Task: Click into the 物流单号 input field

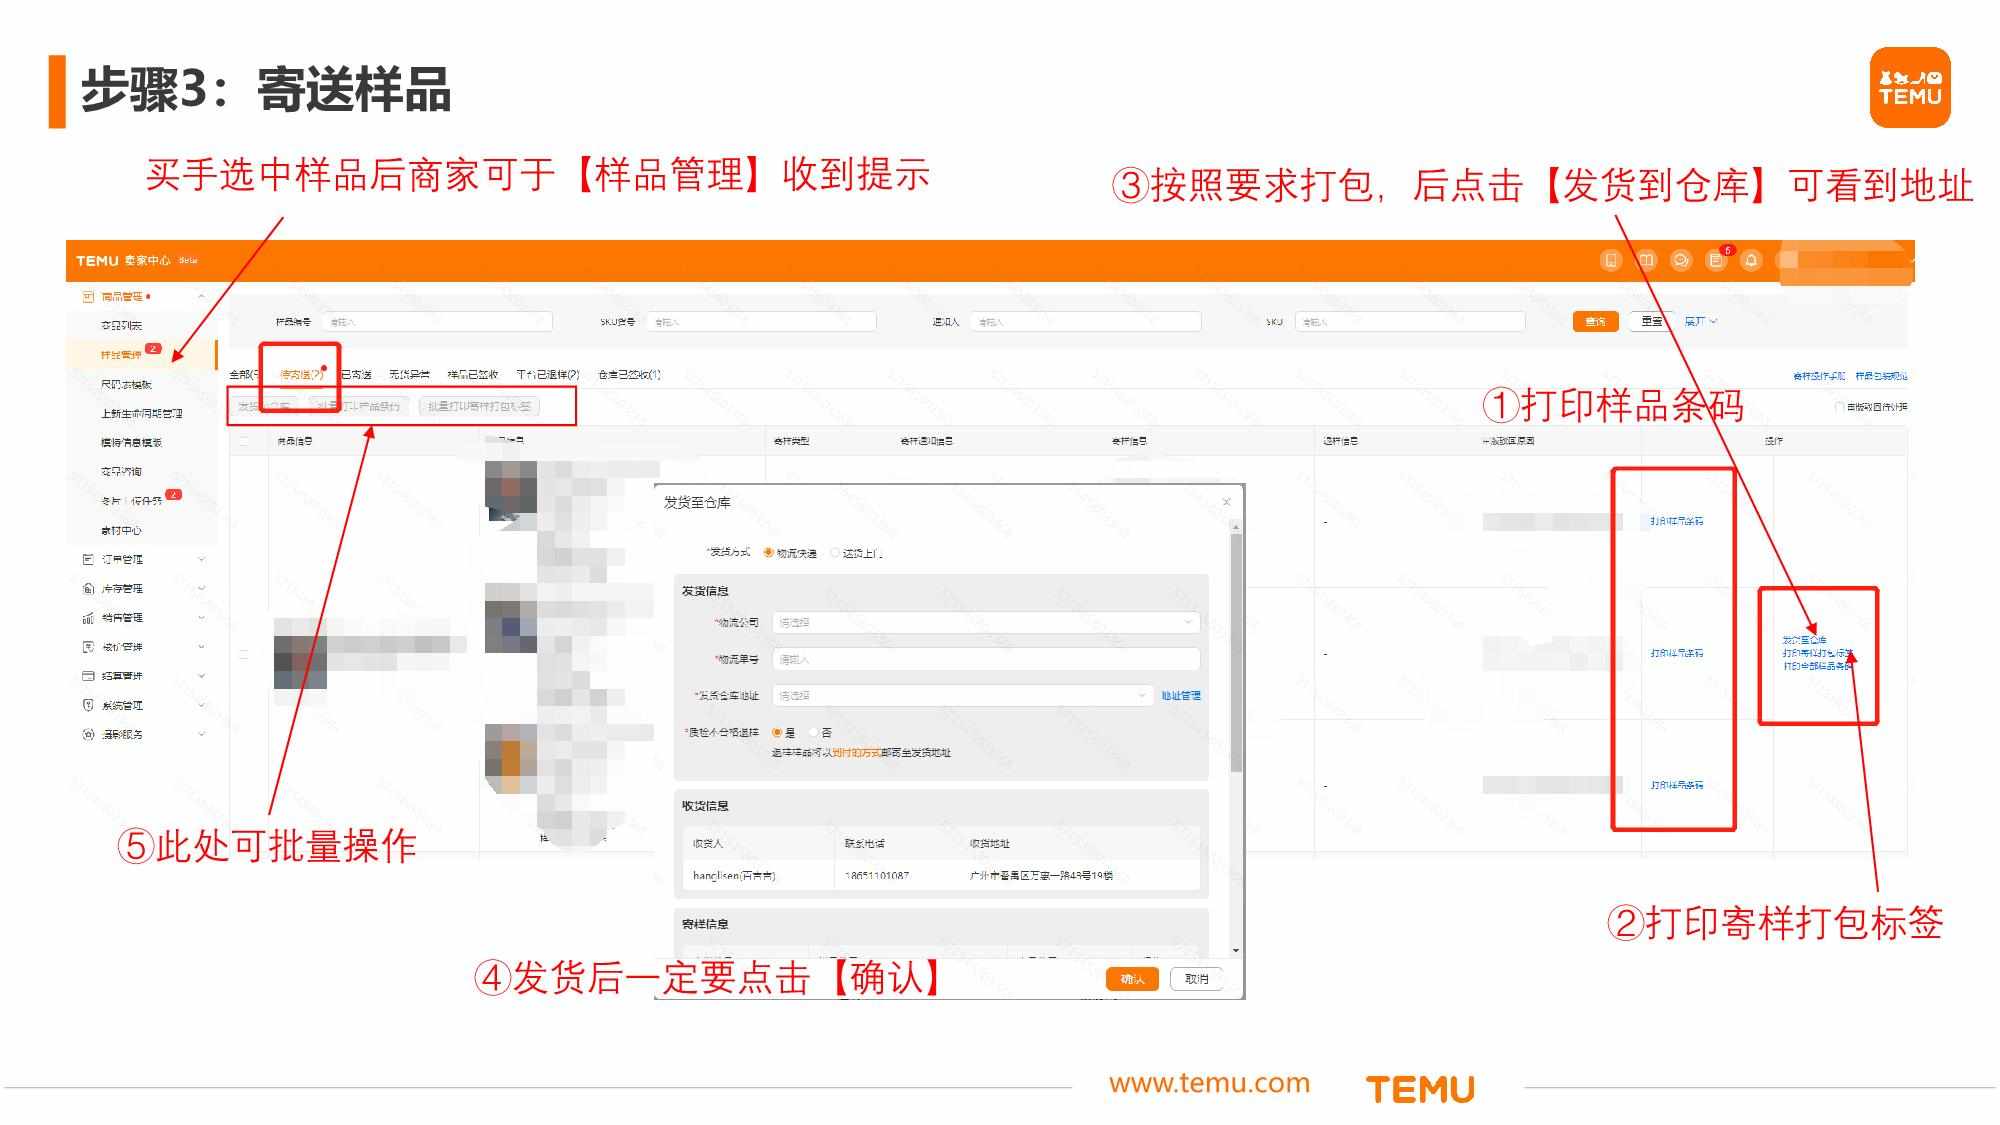Action: (985, 659)
